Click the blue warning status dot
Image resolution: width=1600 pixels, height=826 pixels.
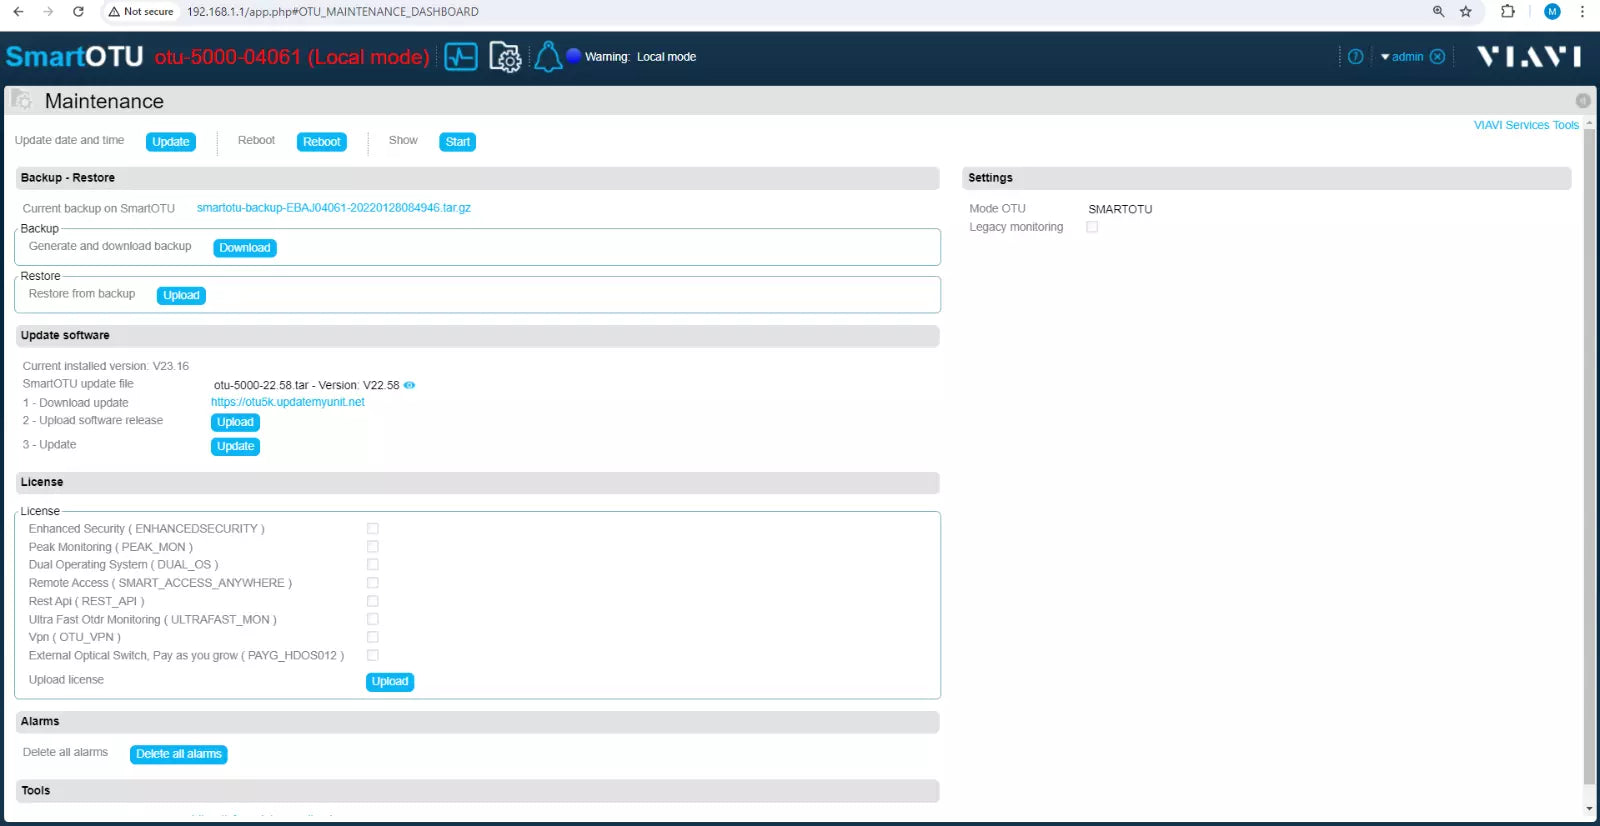coord(573,56)
